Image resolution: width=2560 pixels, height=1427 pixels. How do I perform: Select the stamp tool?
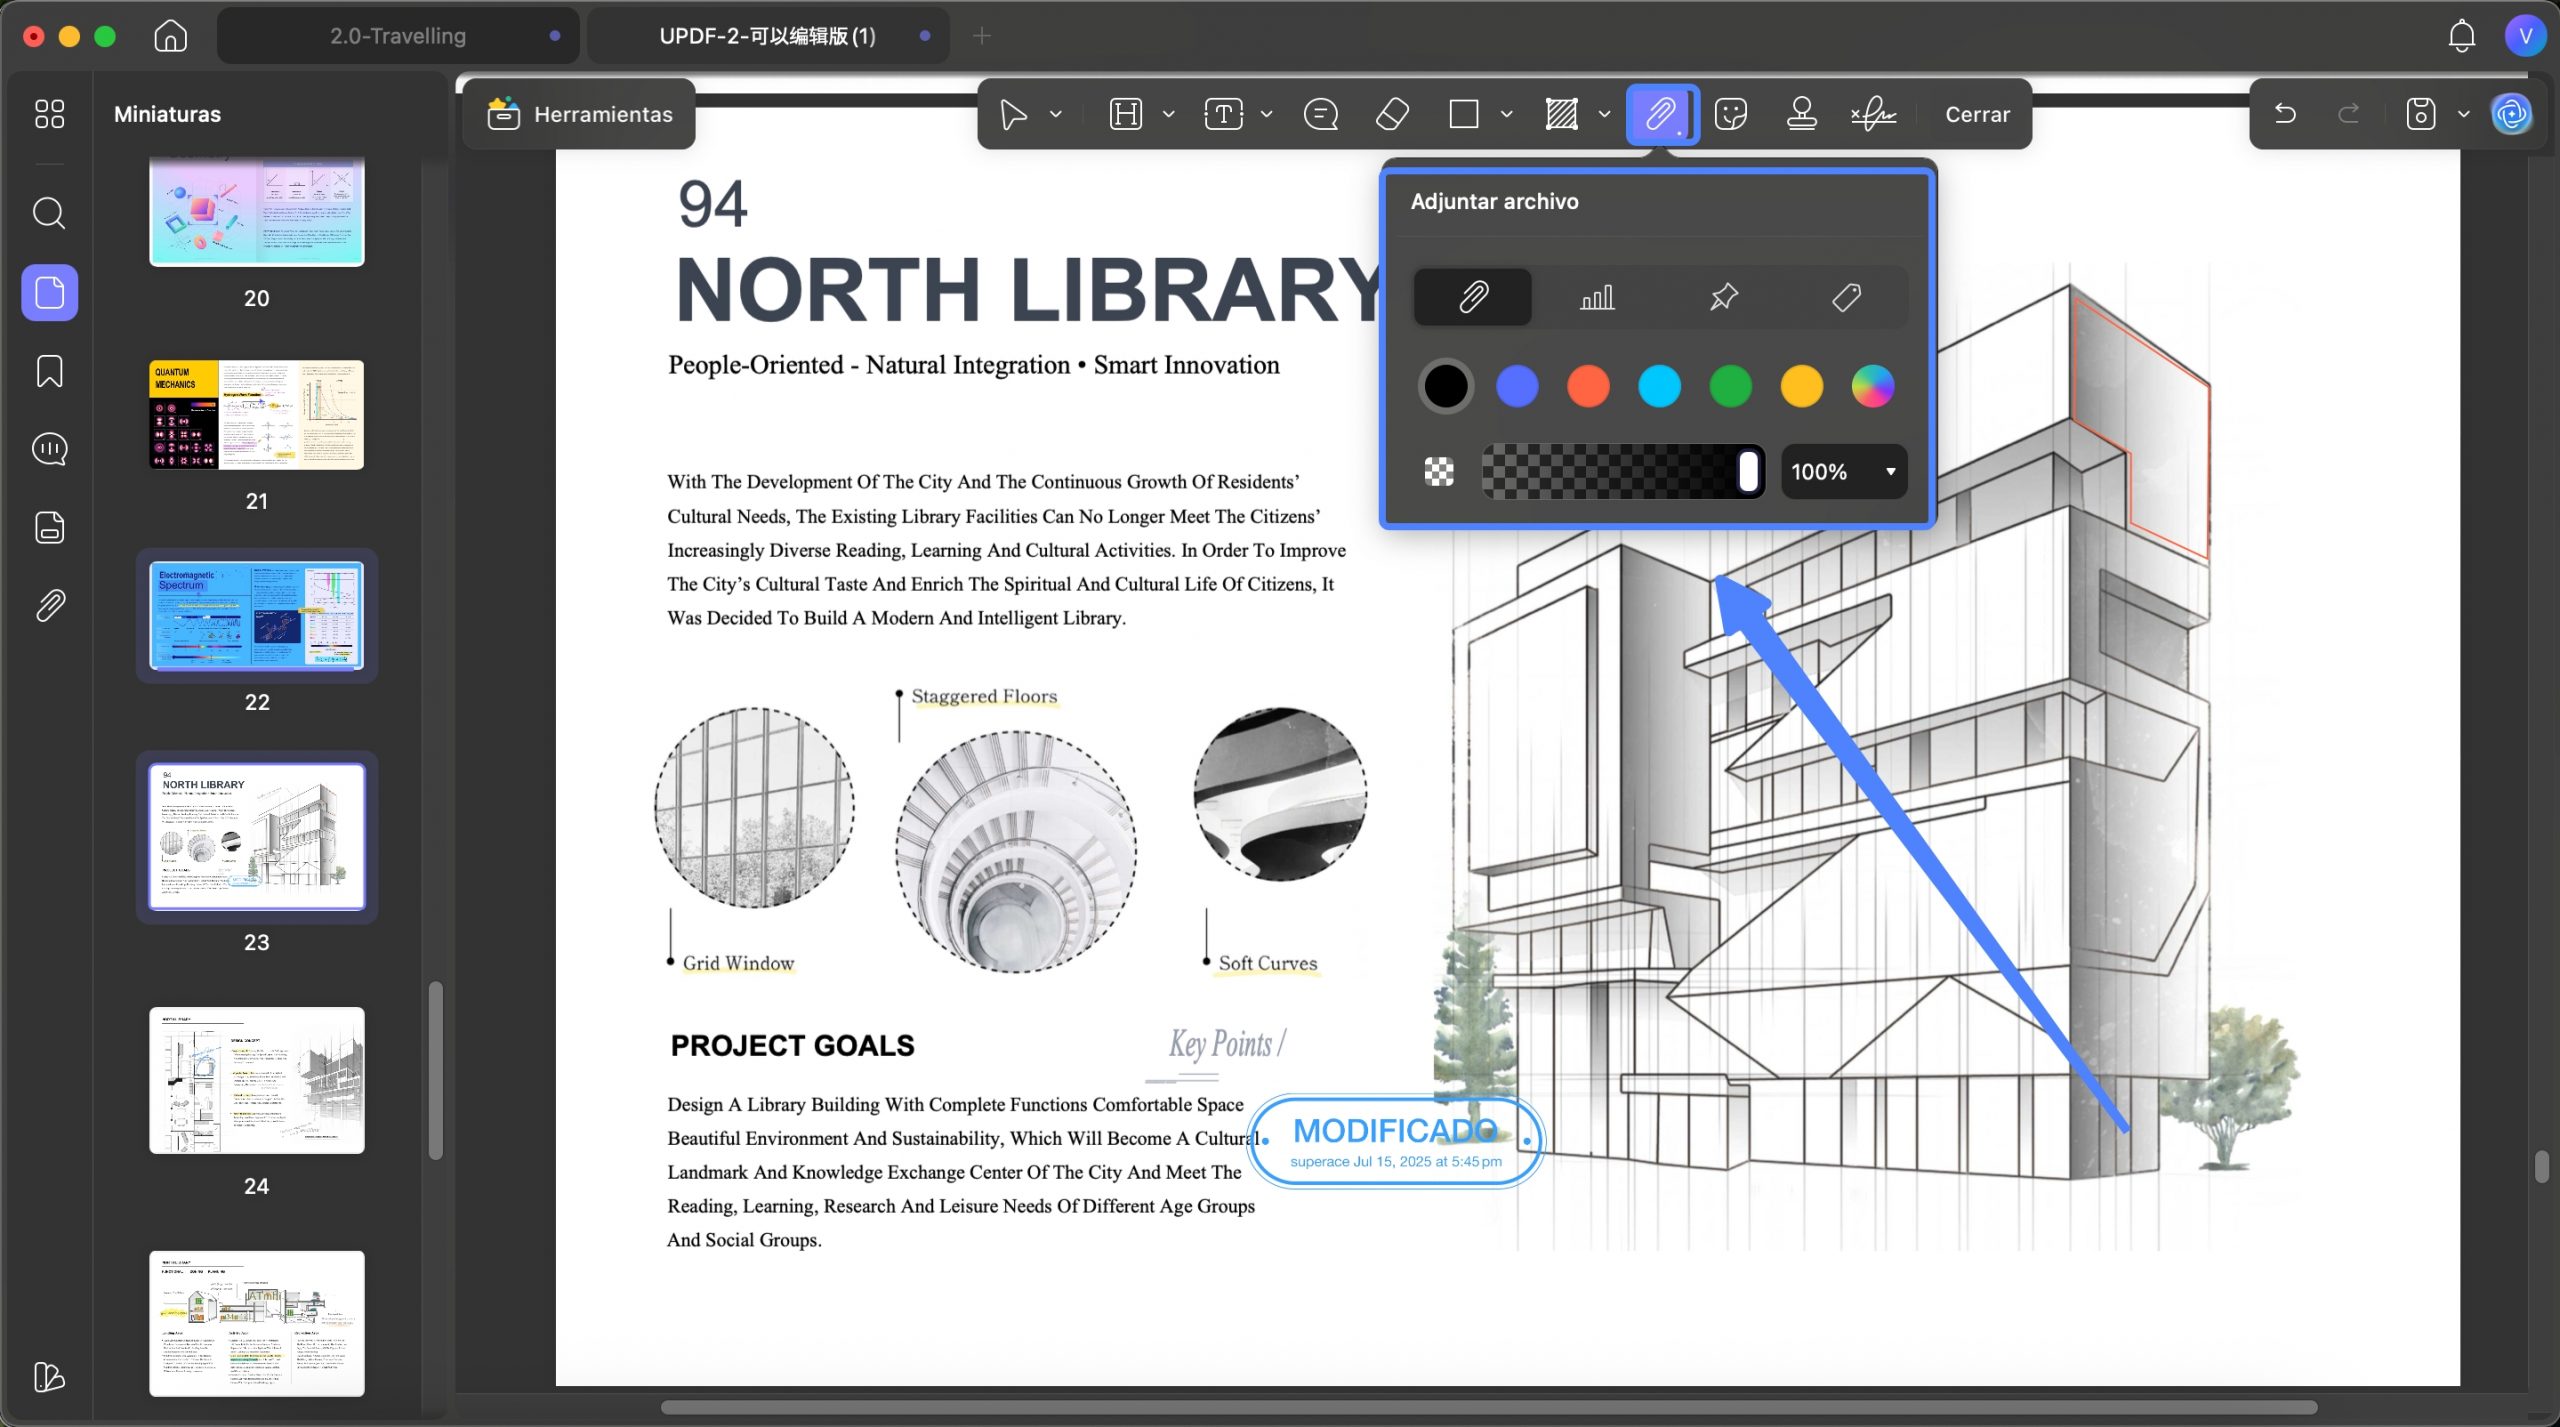coord(1801,114)
